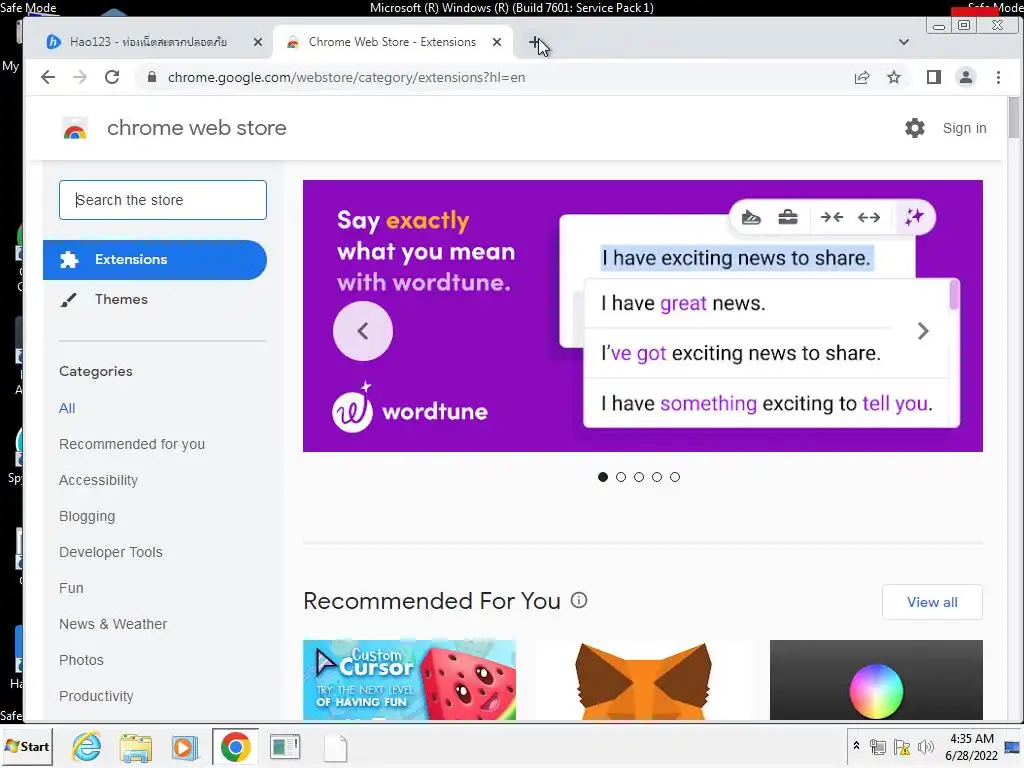The width and height of the screenshot is (1024, 768).
Task: Click the network tray icon
Action: click(878, 747)
